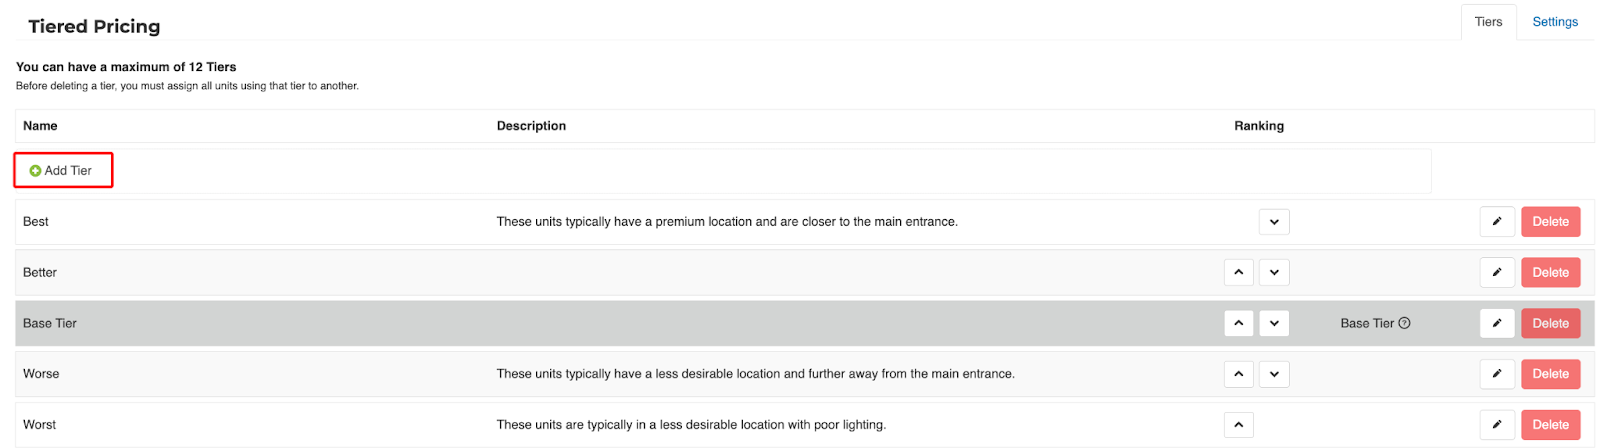Edit the Worse tier with pencil icon
Viewport: 1600px width, 448px height.
[1496, 374]
